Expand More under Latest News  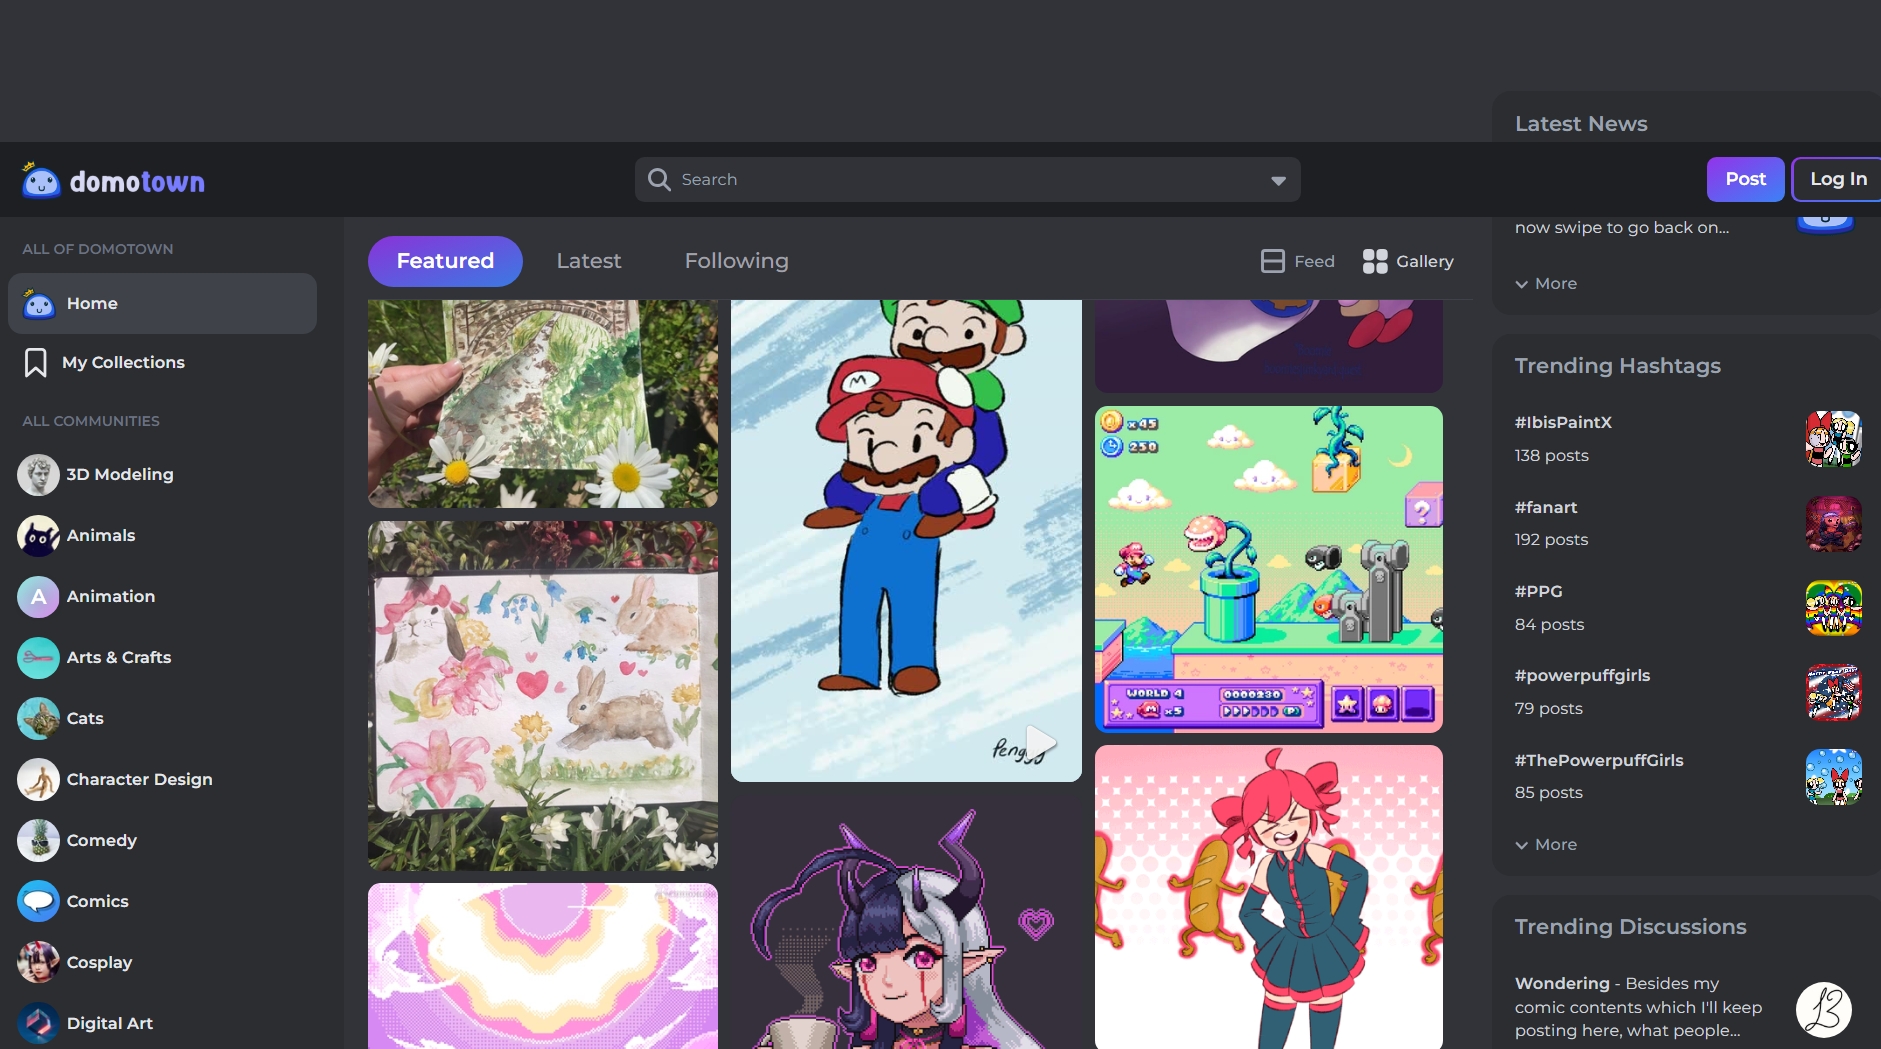coord(1546,284)
